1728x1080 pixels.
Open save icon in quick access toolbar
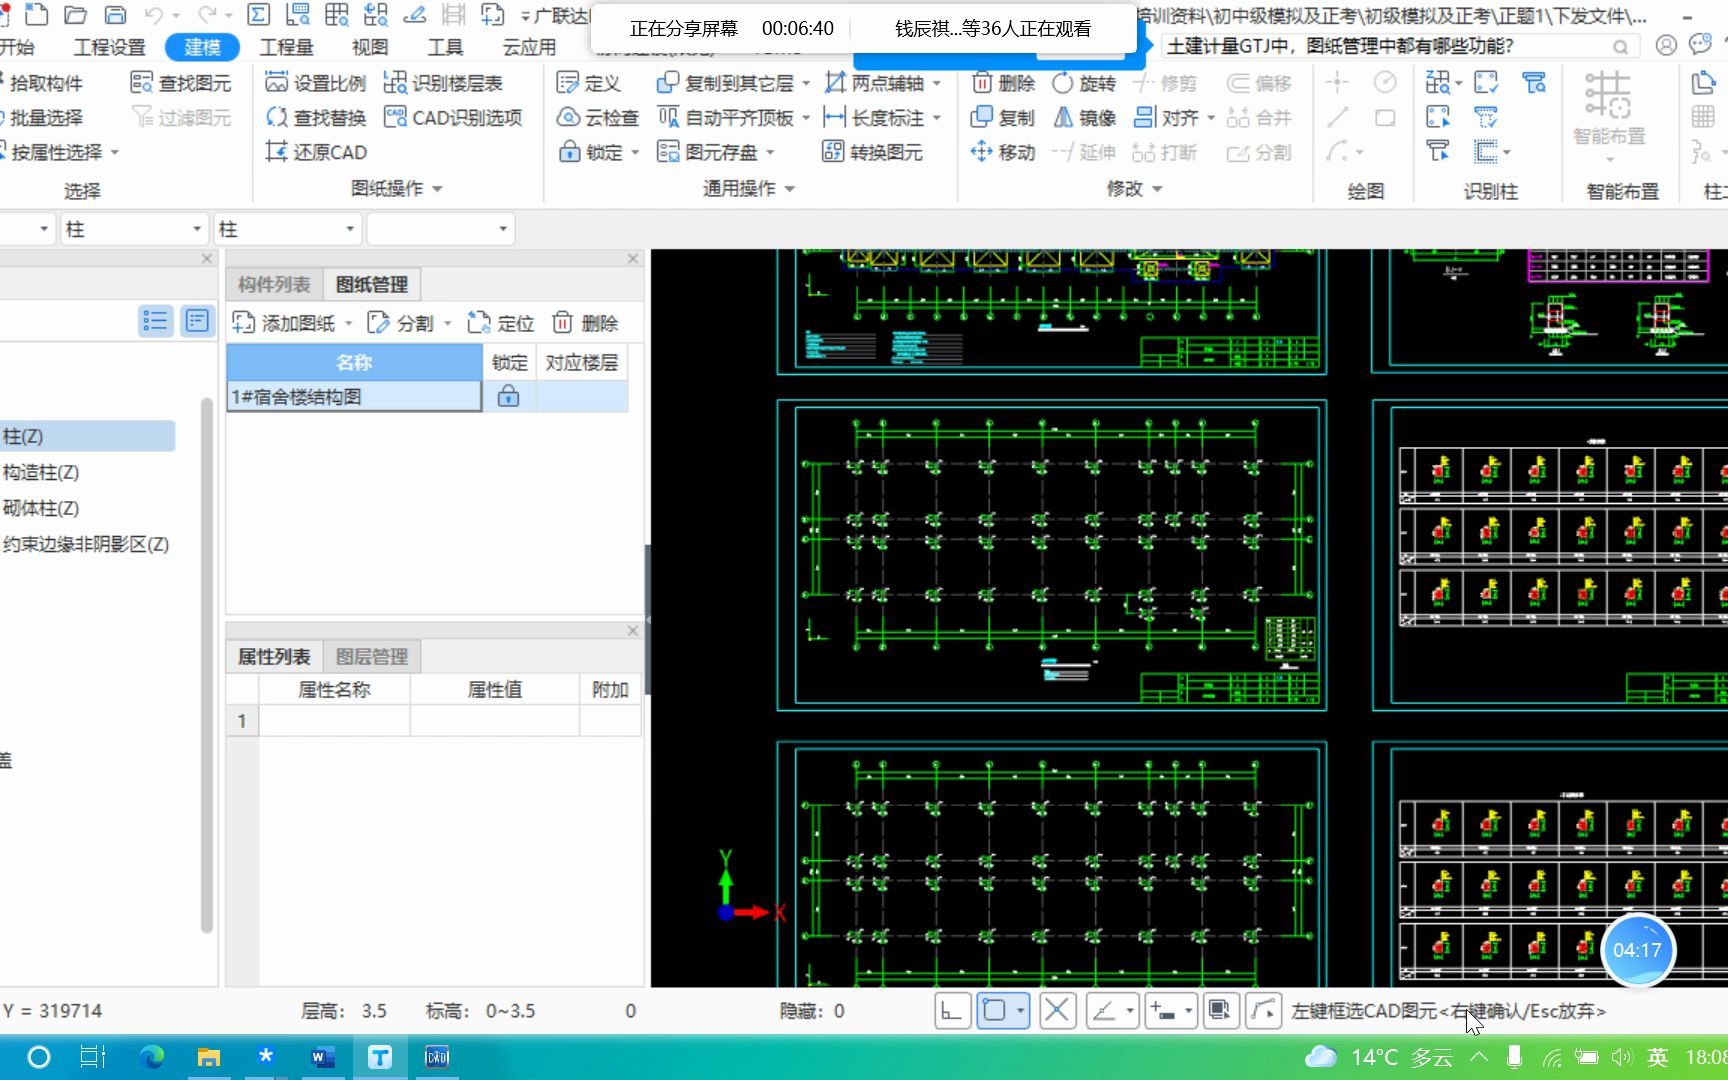click(115, 14)
